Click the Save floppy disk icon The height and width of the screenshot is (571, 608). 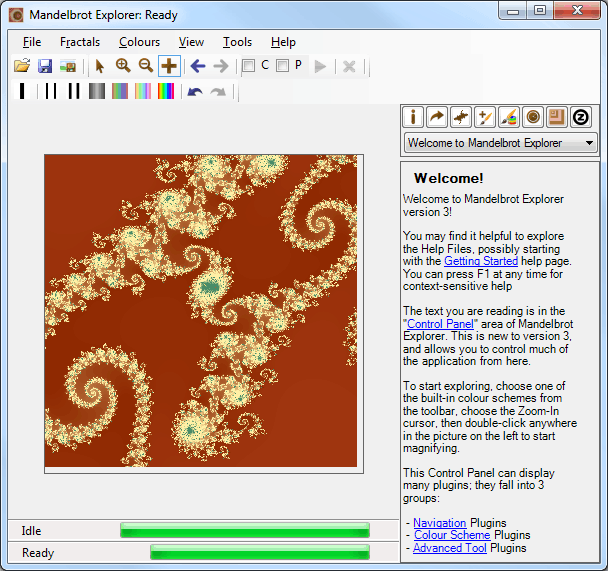point(45,66)
